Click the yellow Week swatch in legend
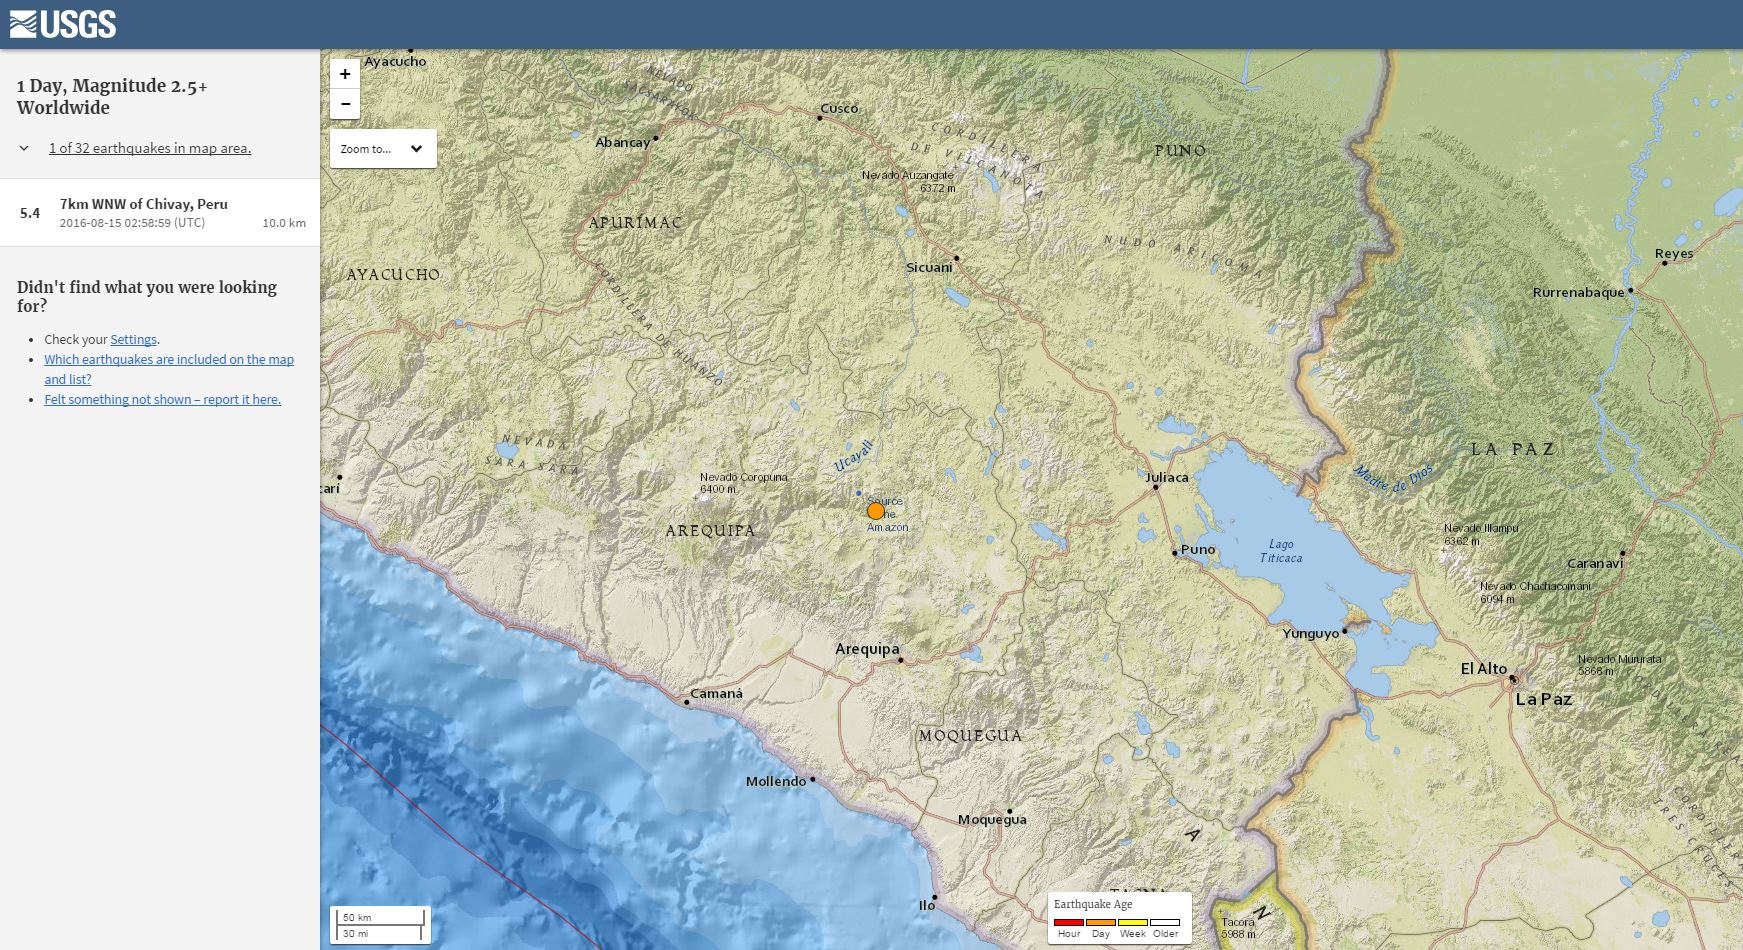The width and height of the screenshot is (1743, 950). (1133, 922)
